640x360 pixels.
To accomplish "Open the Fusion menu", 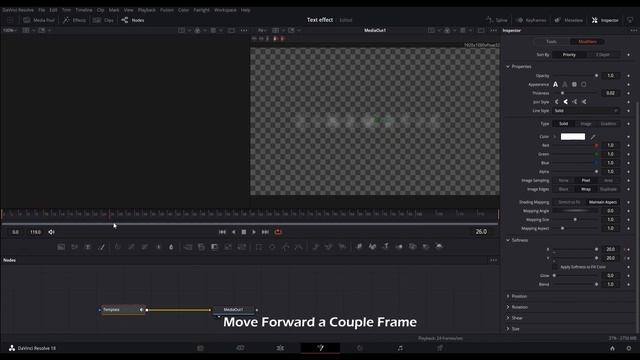I will point(167,10).
